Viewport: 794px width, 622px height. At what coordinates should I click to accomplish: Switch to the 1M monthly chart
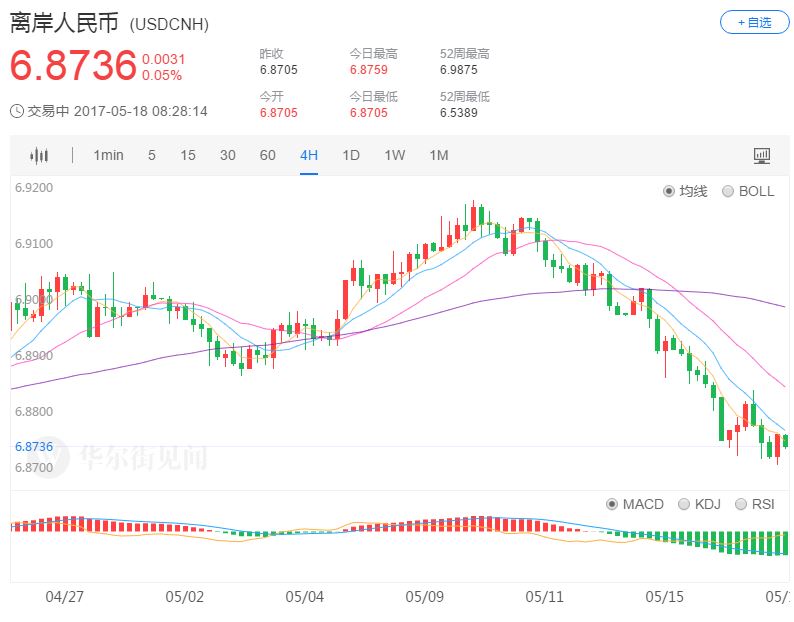tap(439, 155)
